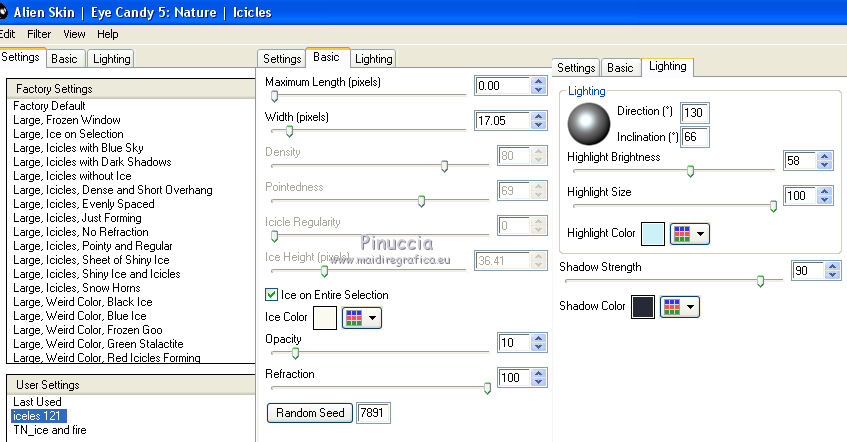Switch to Settings tab in middle panel
The width and height of the screenshot is (847, 442).
[282, 59]
